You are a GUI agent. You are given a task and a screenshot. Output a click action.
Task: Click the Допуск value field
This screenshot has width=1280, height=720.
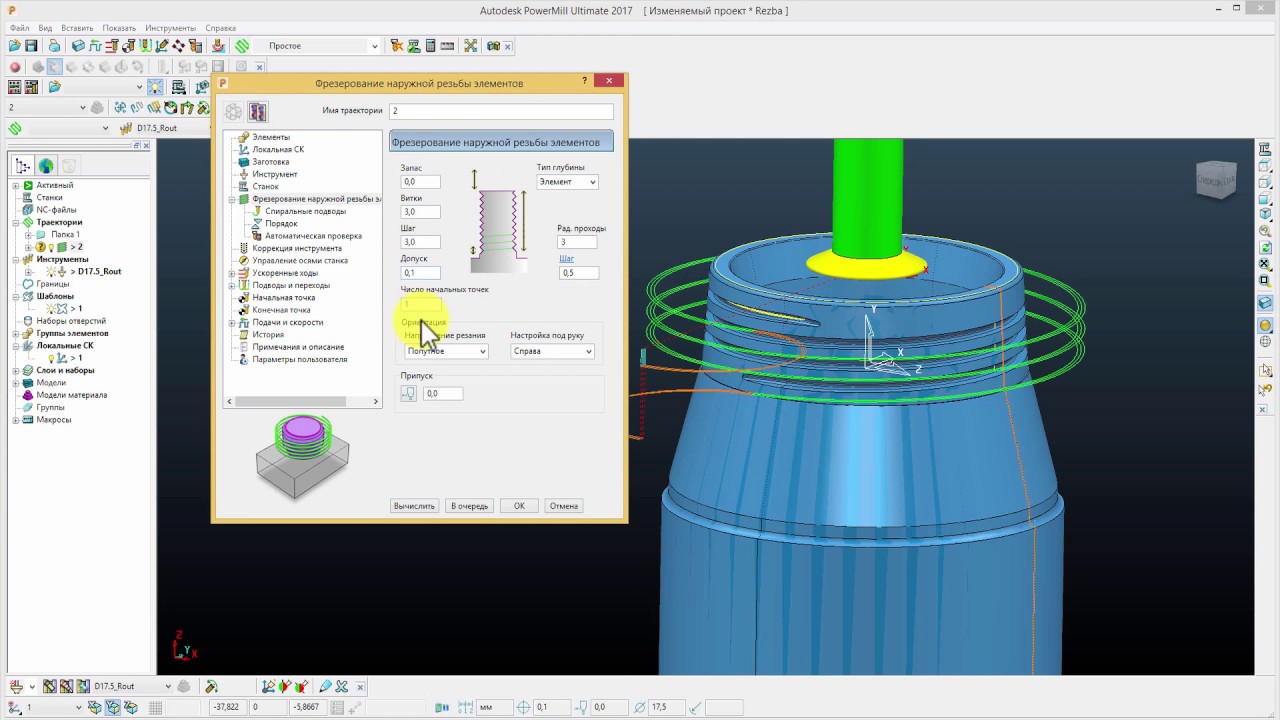tap(421, 273)
